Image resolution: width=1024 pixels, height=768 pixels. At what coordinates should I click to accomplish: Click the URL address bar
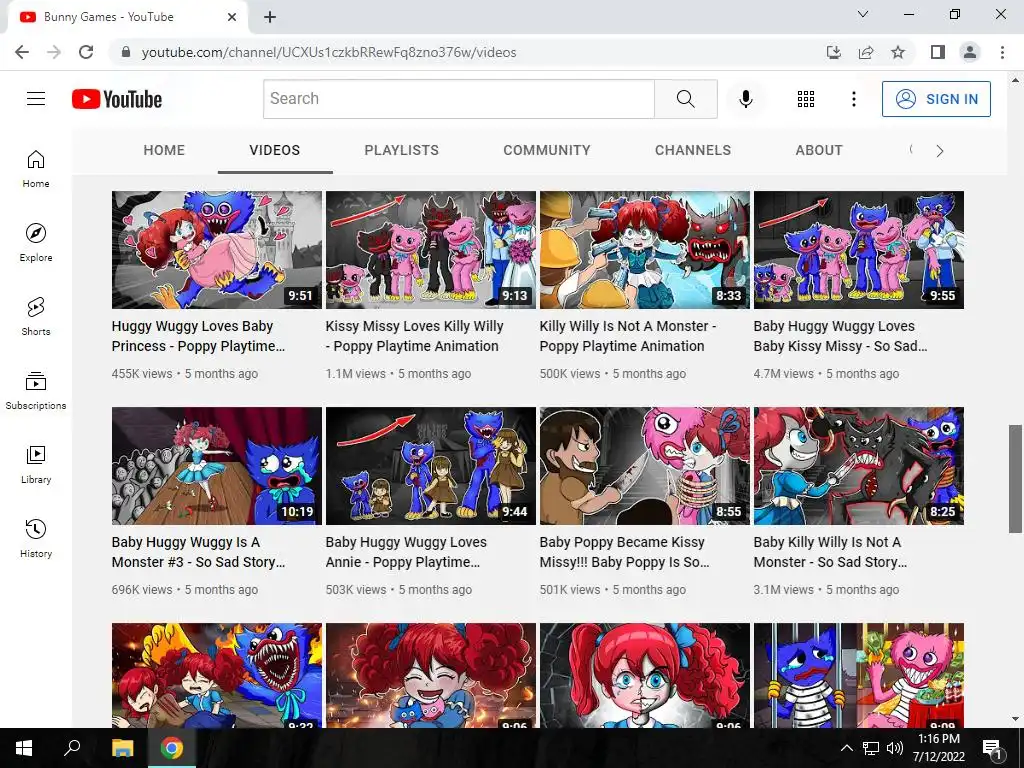coord(470,52)
